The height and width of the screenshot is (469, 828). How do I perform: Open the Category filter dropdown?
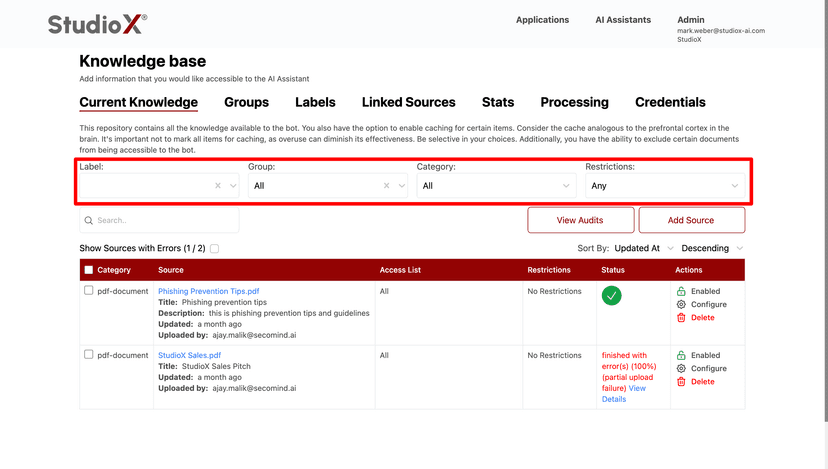(x=496, y=185)
